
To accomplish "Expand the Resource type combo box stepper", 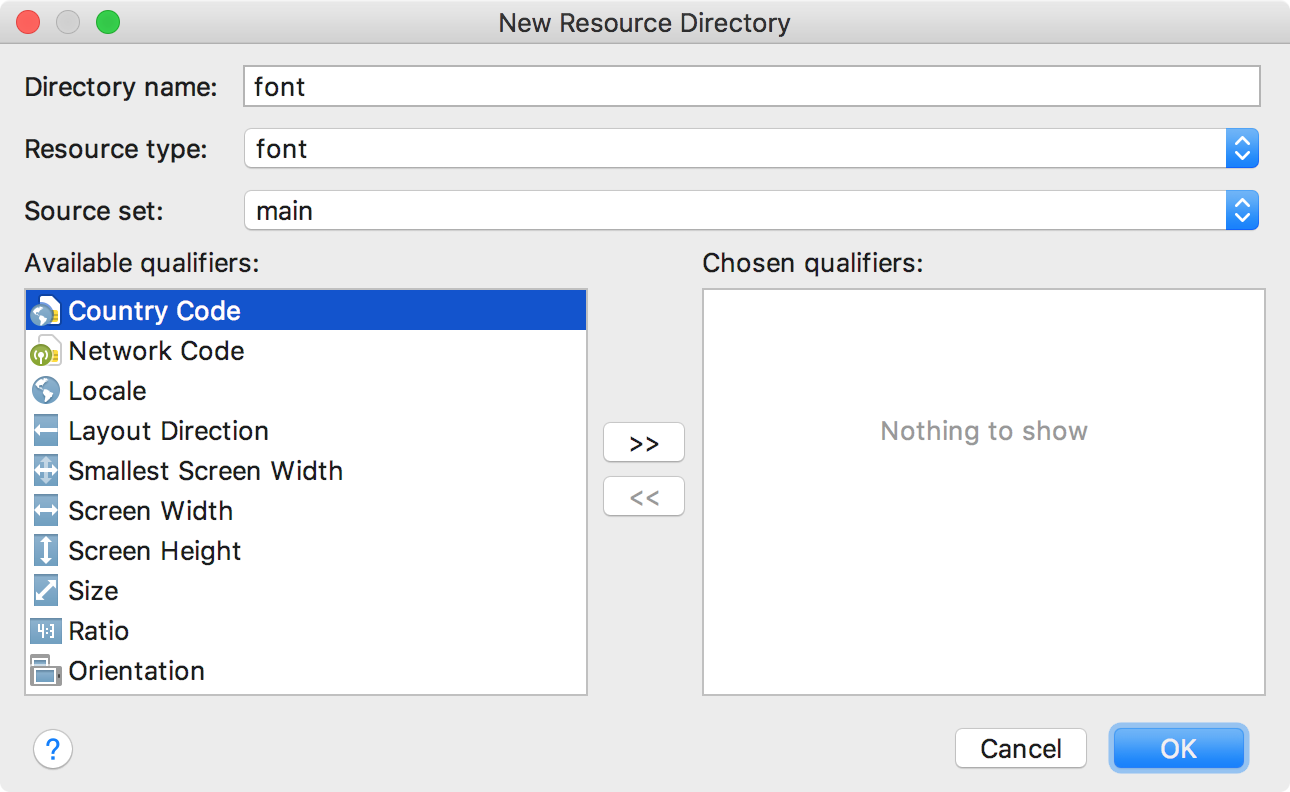I will [x=1241, y=148].
